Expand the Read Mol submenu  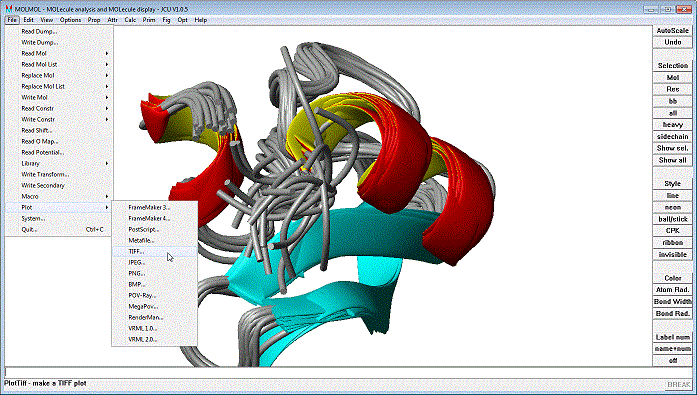(x=59, y=53)
